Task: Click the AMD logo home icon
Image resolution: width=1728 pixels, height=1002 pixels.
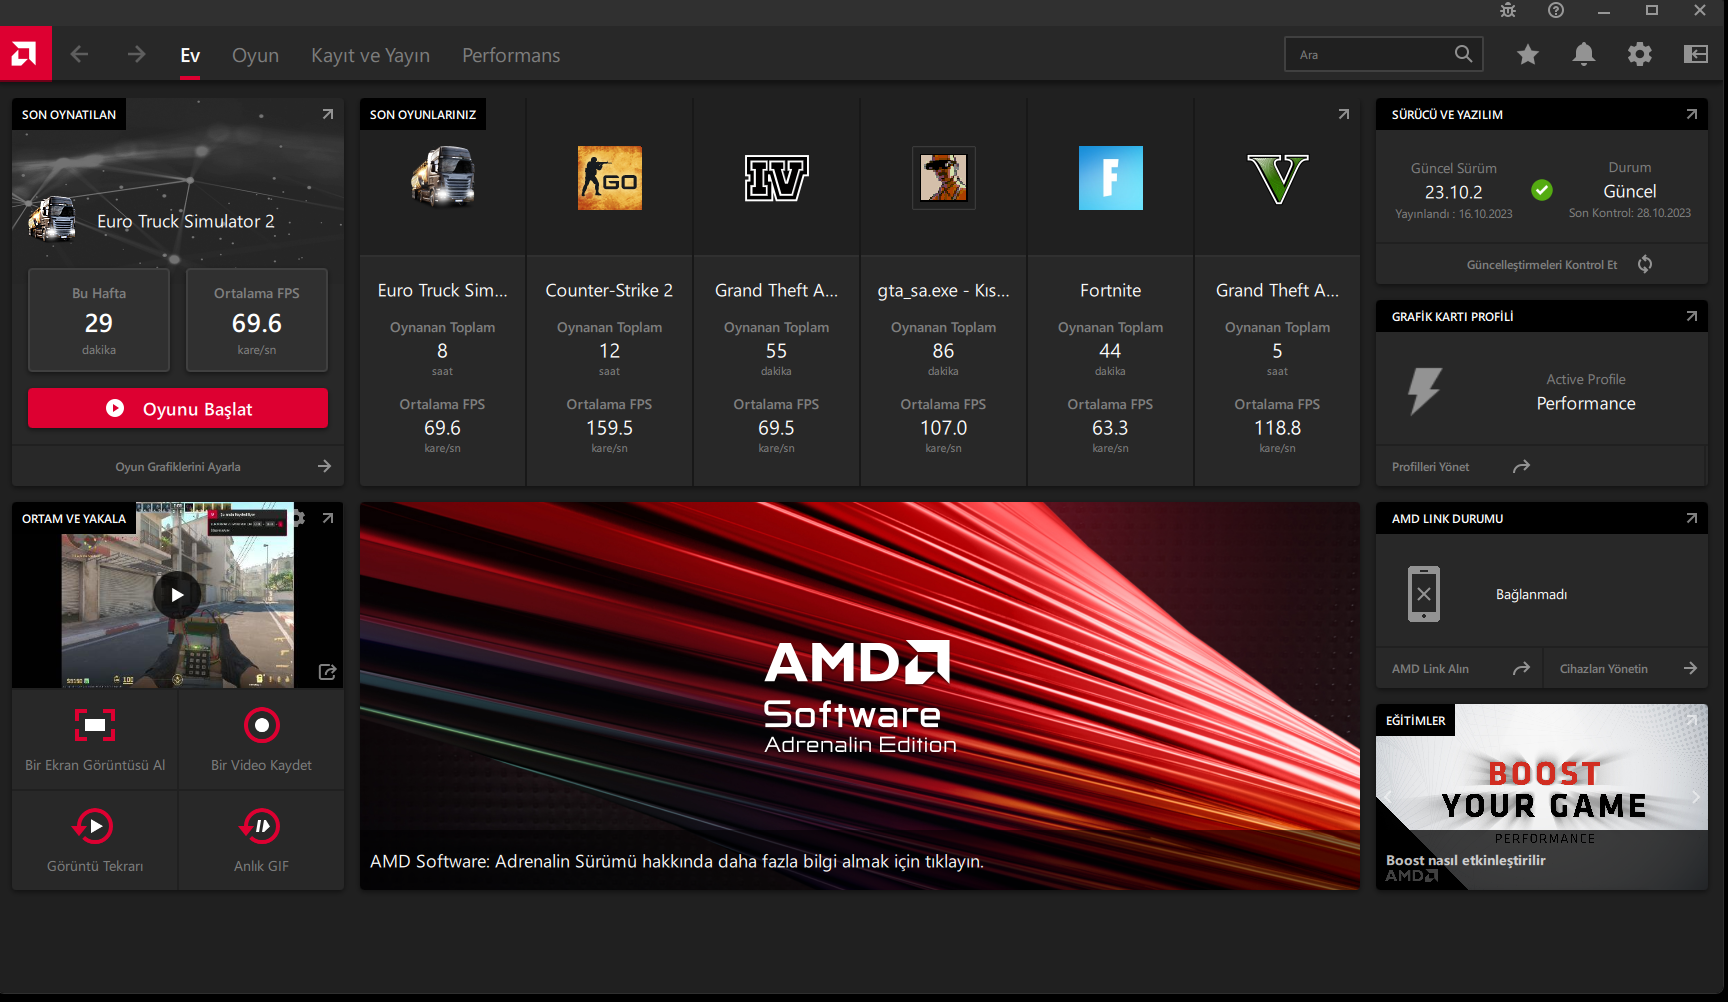Action: point(25,54)
